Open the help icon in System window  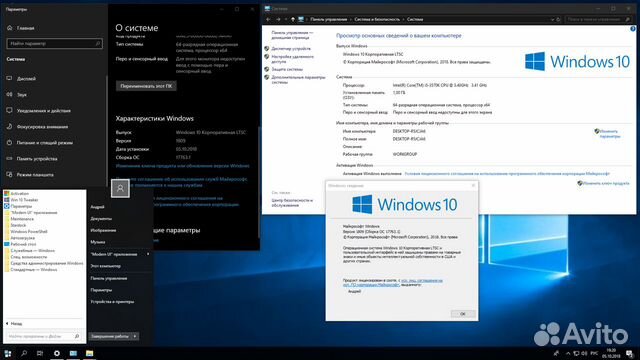click(x=633, y=29)
